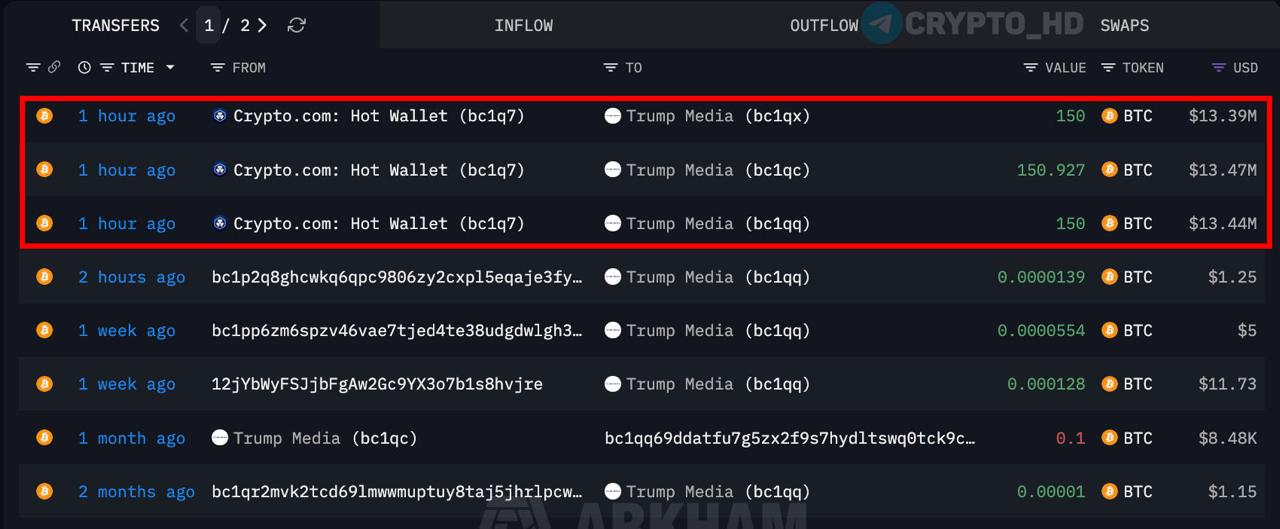Open the 12jYbWyFSJjbFgAw2Gc9YX3o7b1s8hvjre address
The image size is (1280, 529).
[x=377, y=384]
